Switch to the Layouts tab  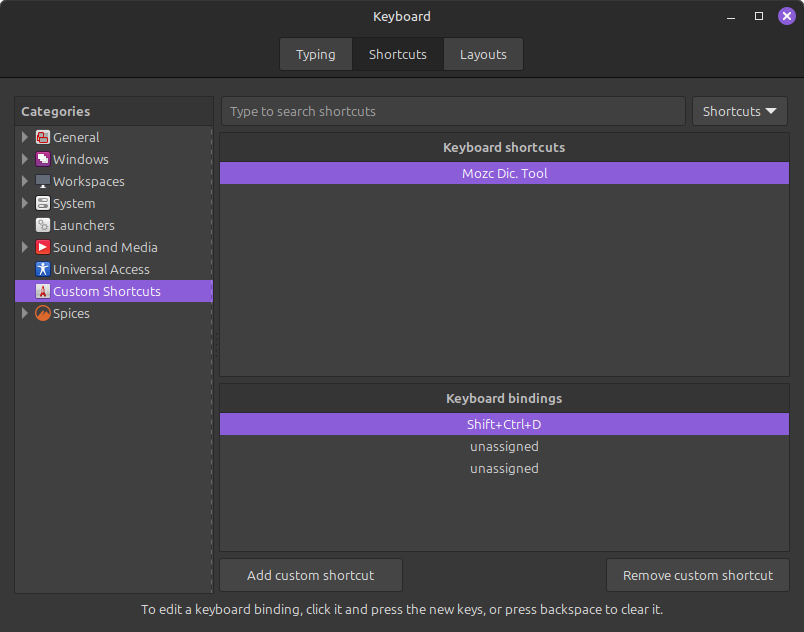(483, 54)
